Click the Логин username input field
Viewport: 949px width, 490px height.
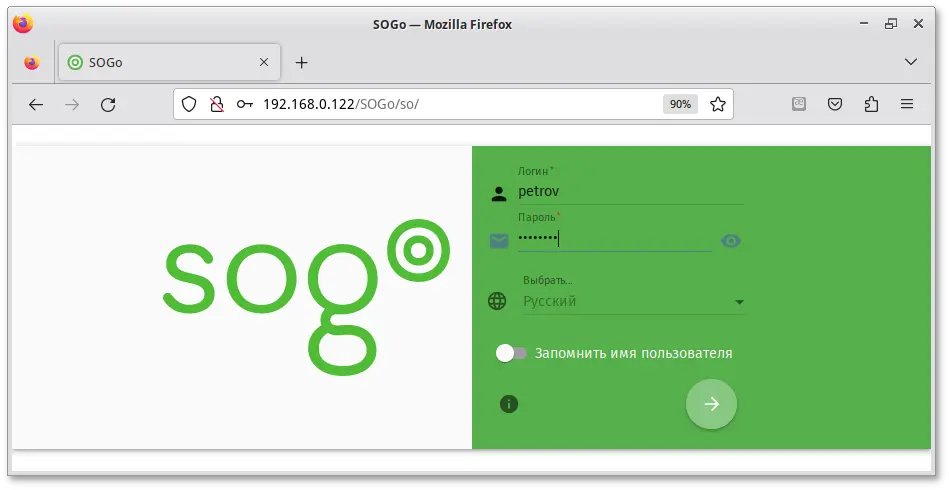coord(630,190)
